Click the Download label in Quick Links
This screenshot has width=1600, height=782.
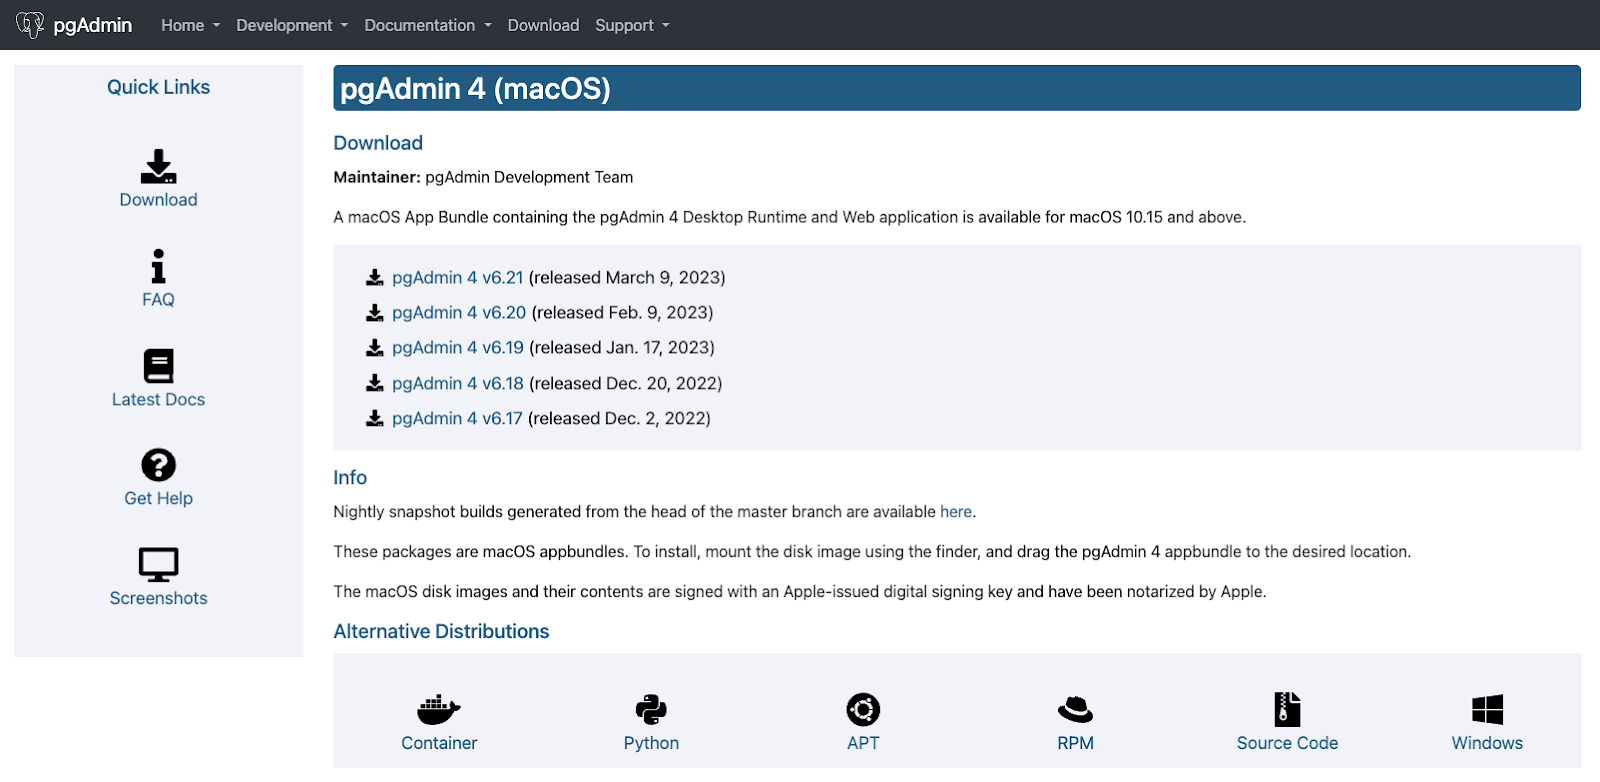pyautogui.click(x=158, y=200)
